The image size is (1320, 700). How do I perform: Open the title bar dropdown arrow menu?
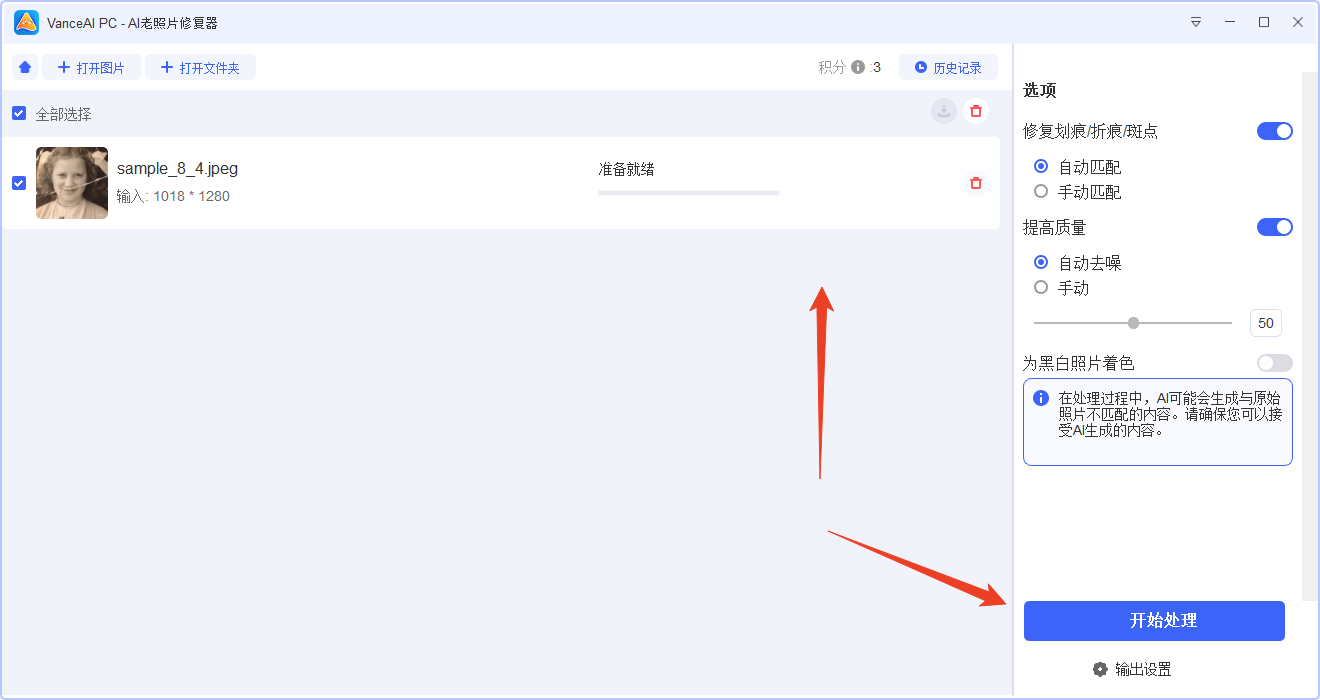(1196, 21)
